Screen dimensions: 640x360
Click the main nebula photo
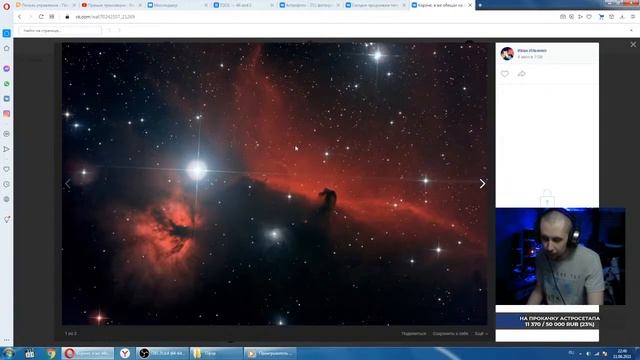(274, 184)
